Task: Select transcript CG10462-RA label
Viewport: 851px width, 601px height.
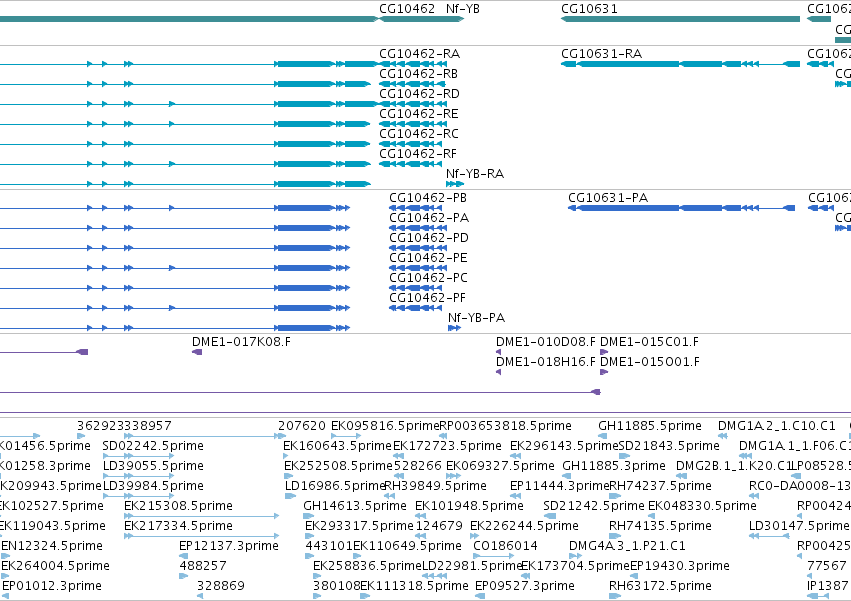Action: click(x=419, y=54)
